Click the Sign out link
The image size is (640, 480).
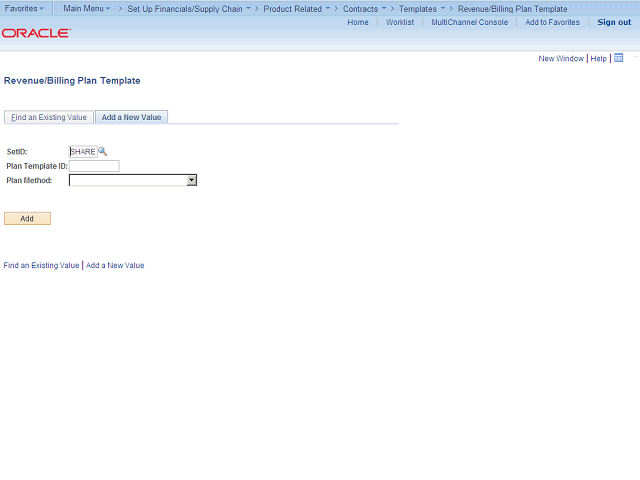pyautogui.click(x=614, y=22)
